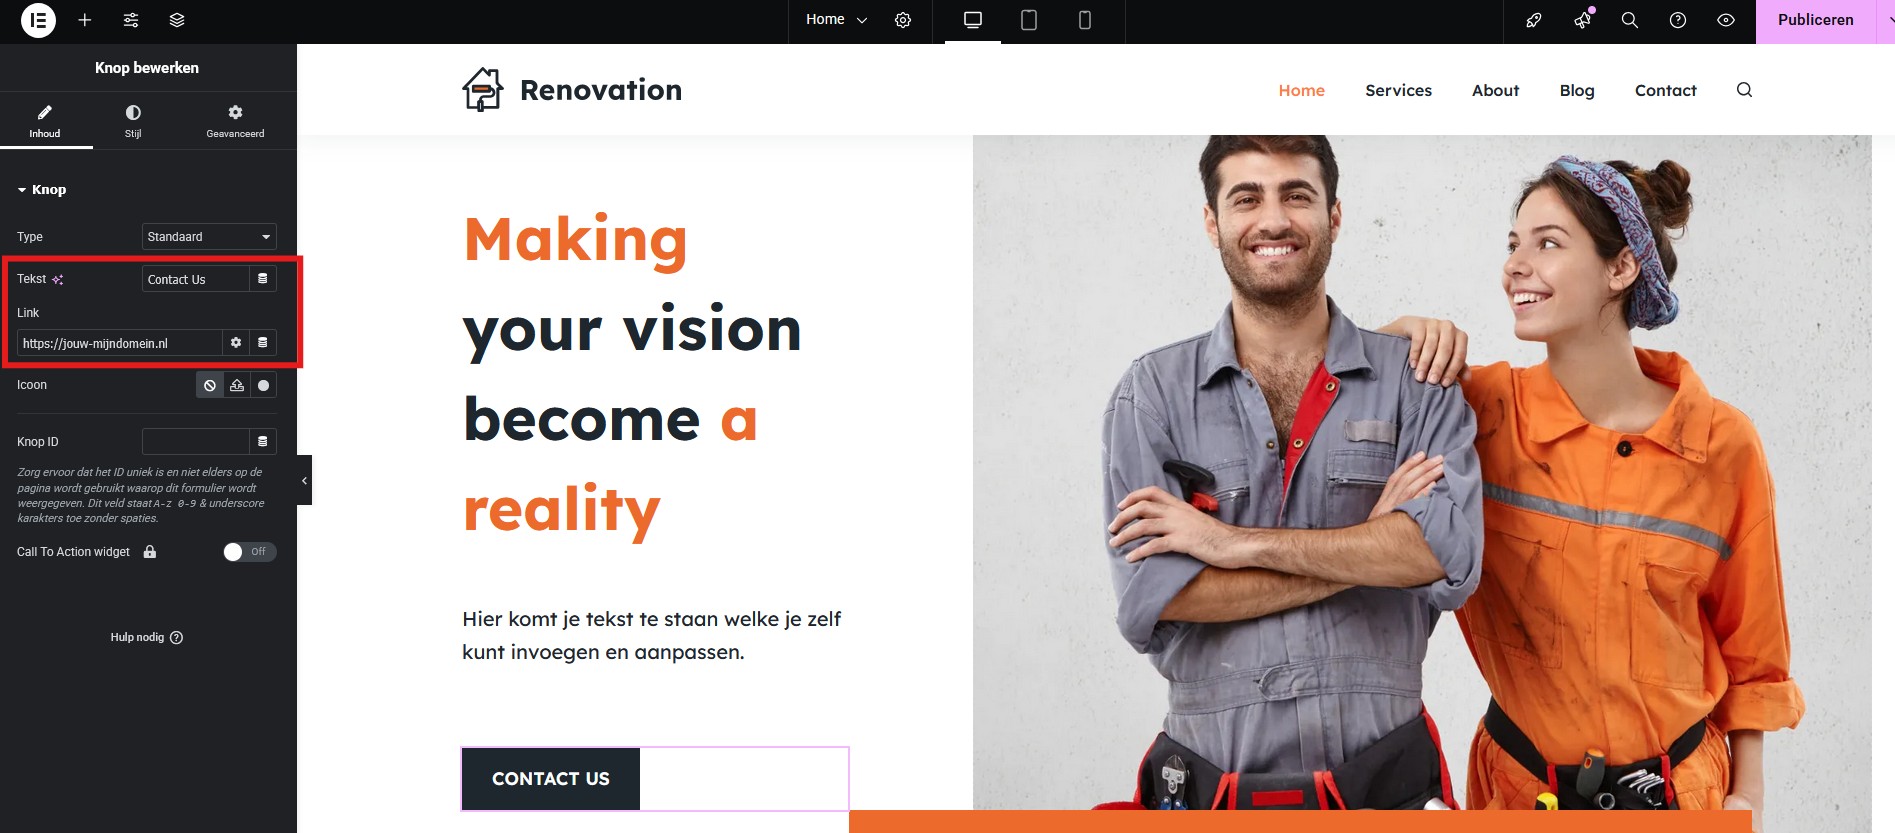Preview changes with the eye icon
Screen dimensions: 1895x833
pyautogui.click(x=1726, y=20)
